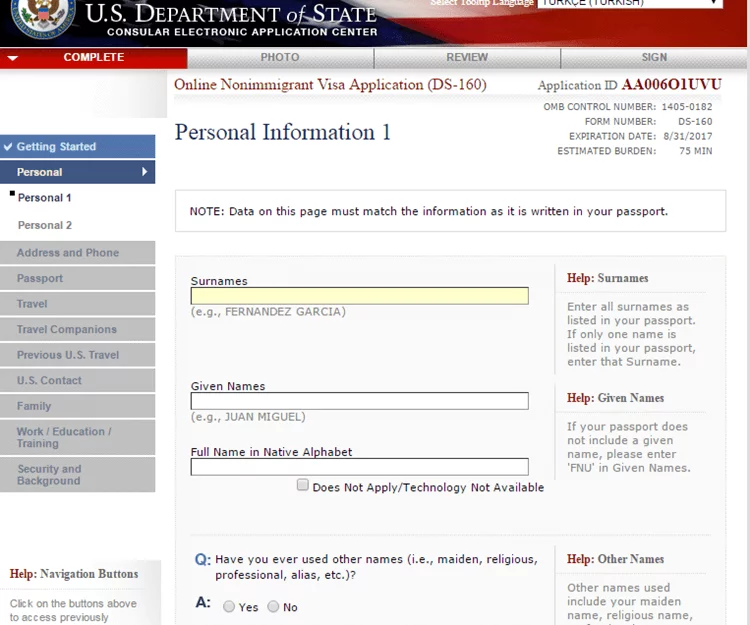Screen dimensions: 750x625
Task: Switch to the REVIEW step tab
Action: pos(467,58)
